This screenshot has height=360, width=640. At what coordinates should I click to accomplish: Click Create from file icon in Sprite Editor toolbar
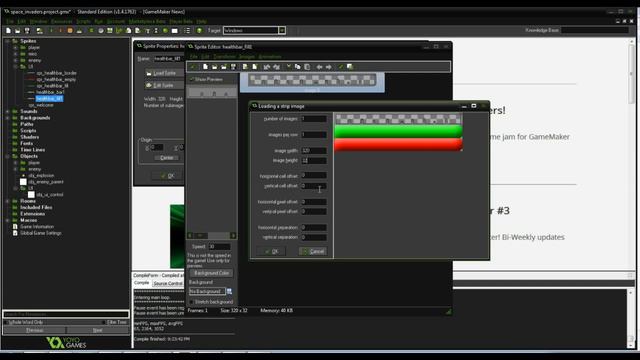tap(214, 67)
